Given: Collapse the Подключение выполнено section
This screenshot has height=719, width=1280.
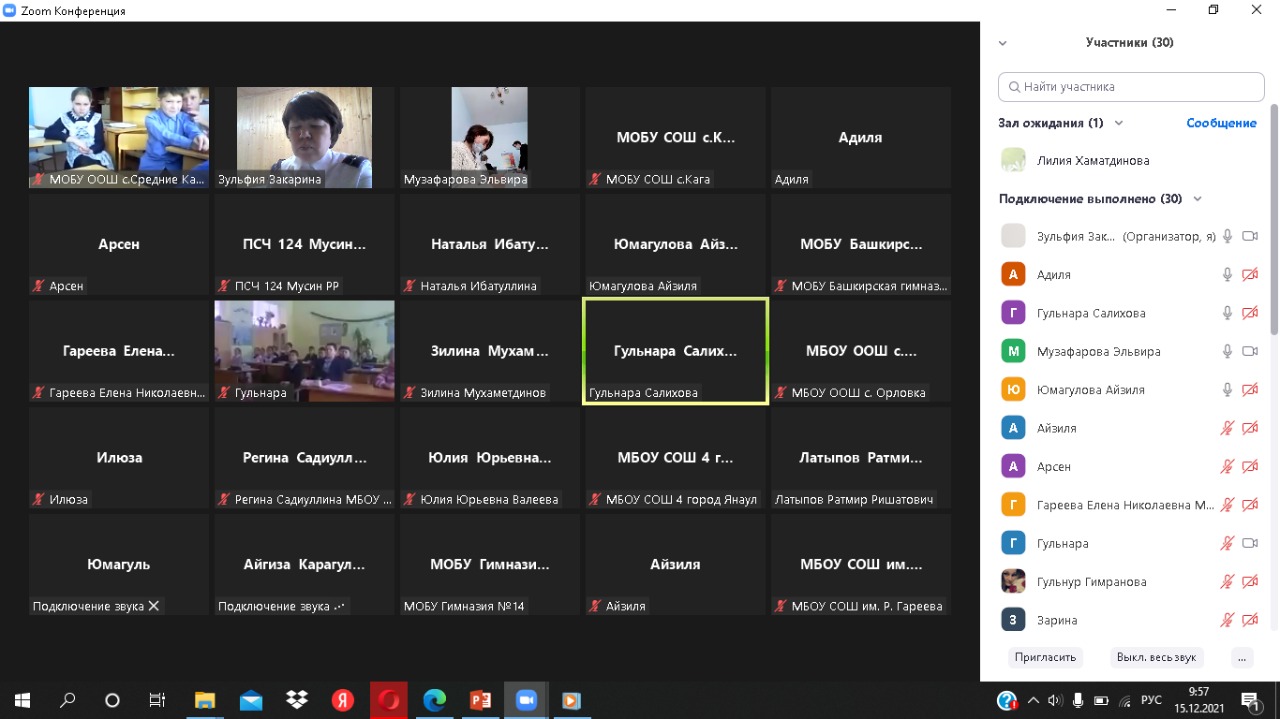Looking at the screenshot, I should pyautogui.click(x=1198, y=199).
